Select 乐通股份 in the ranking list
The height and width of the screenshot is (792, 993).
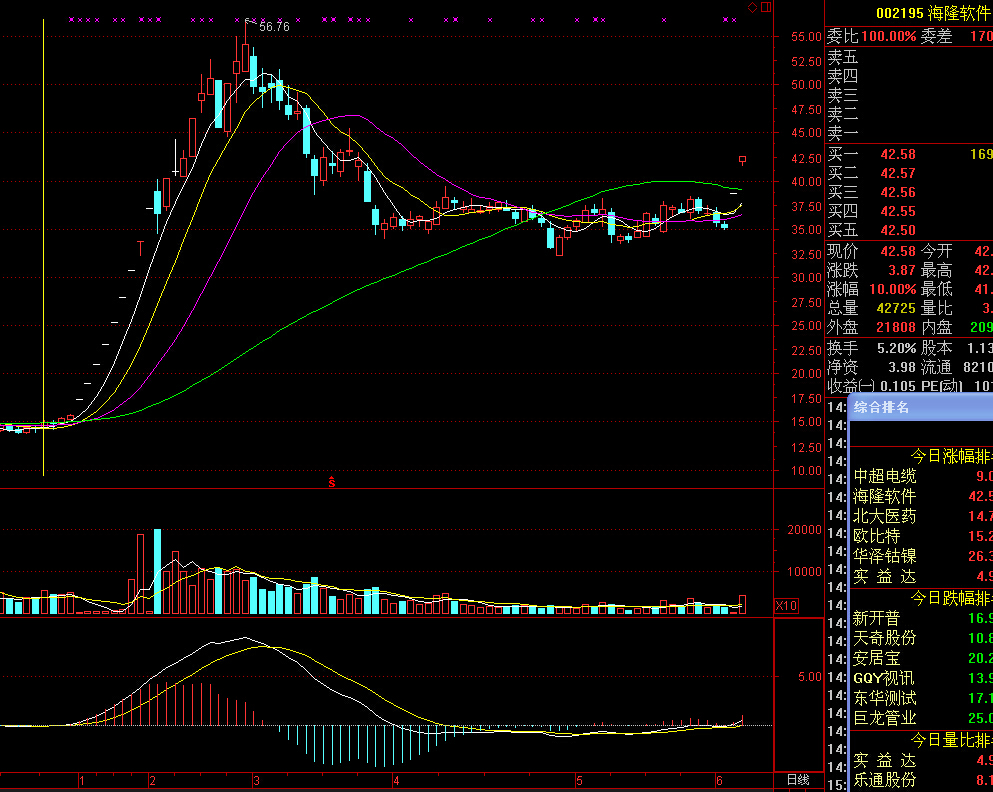point(885,780)
